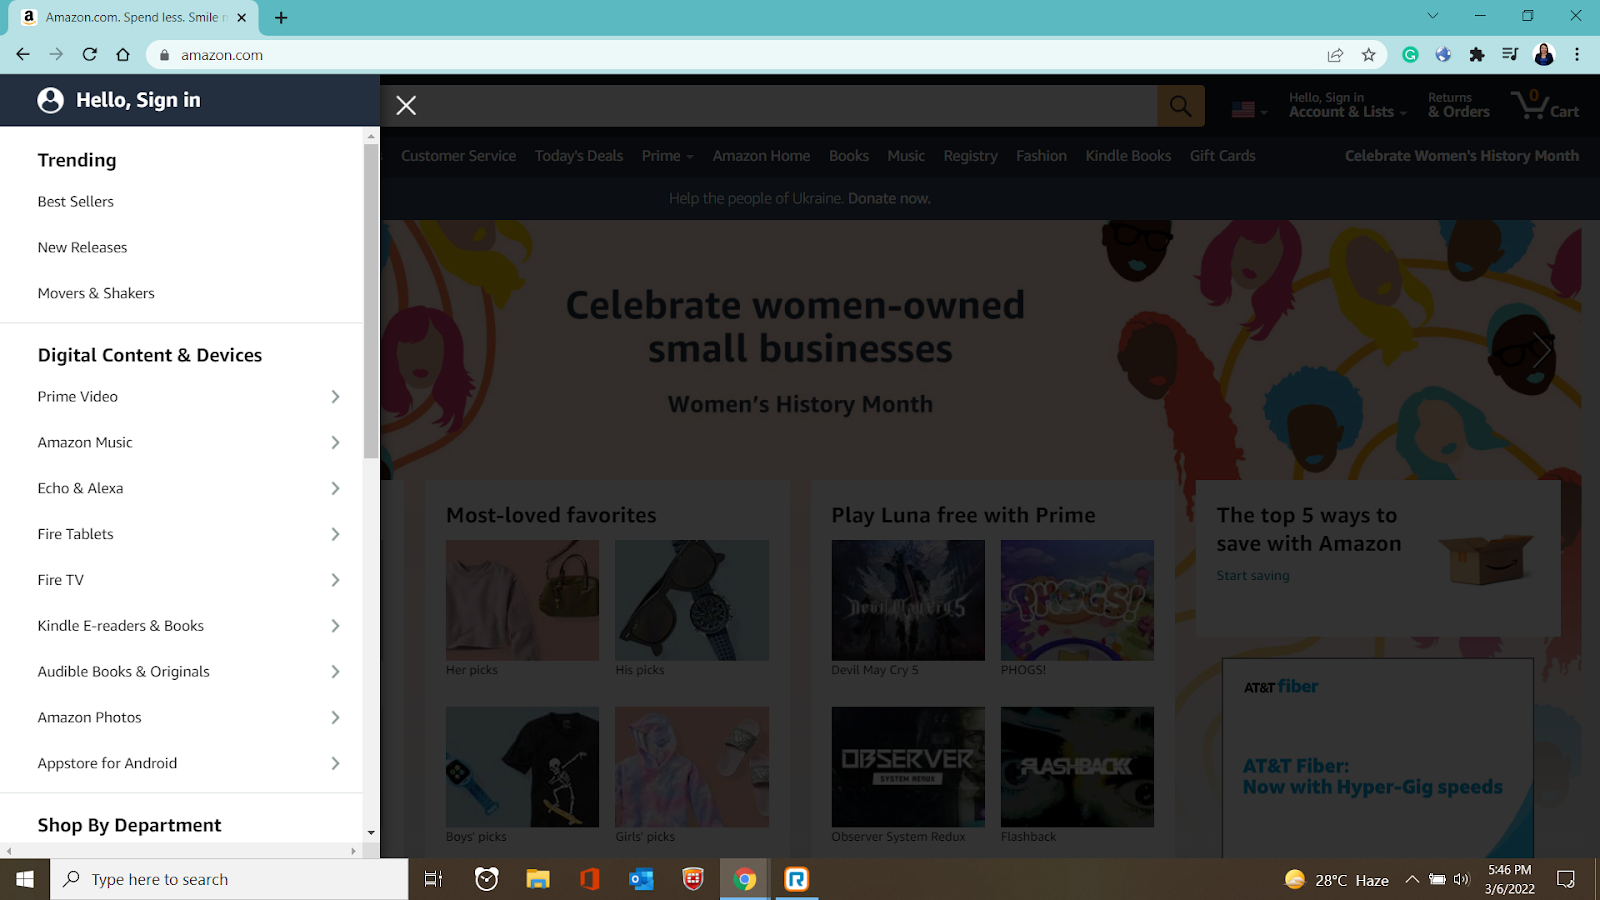Go back with the browser back arrow
Viewport: 1600px width, 900px height.
click(x=22, y=55)
